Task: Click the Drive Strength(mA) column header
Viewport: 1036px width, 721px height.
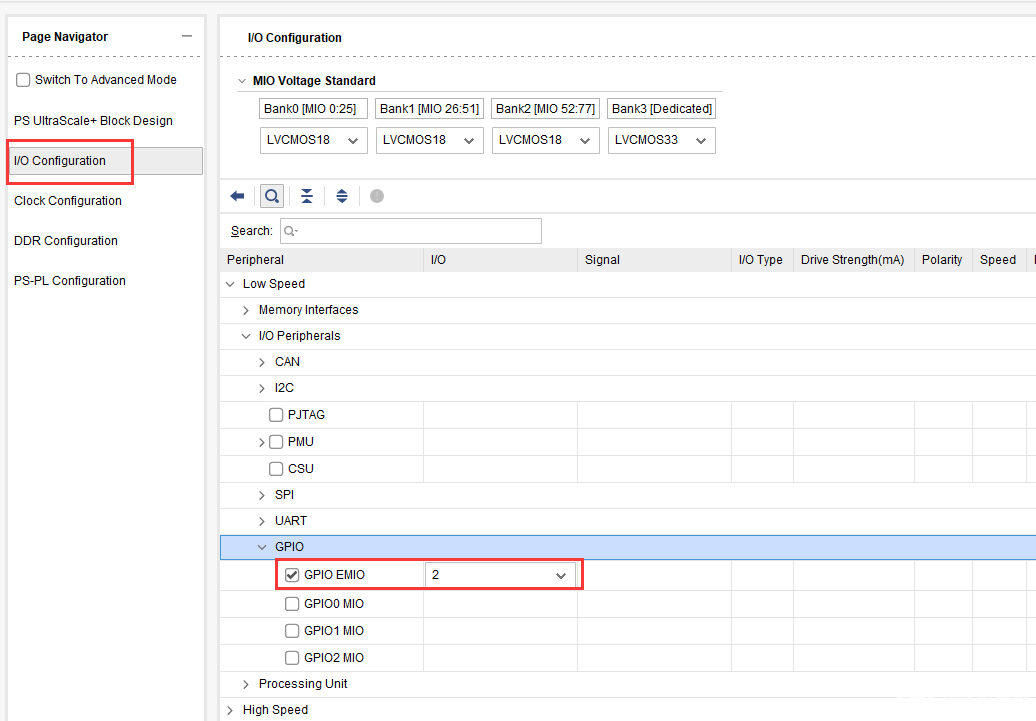Action: click(x=854, y=260)
